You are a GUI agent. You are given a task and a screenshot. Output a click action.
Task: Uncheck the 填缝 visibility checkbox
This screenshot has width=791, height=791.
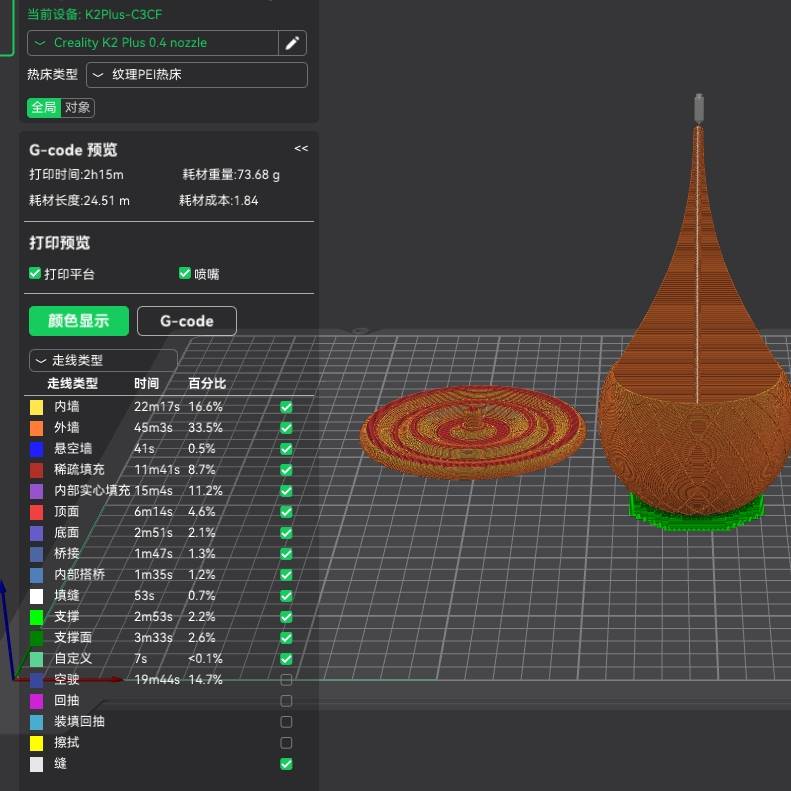click(x=286, y=596)
